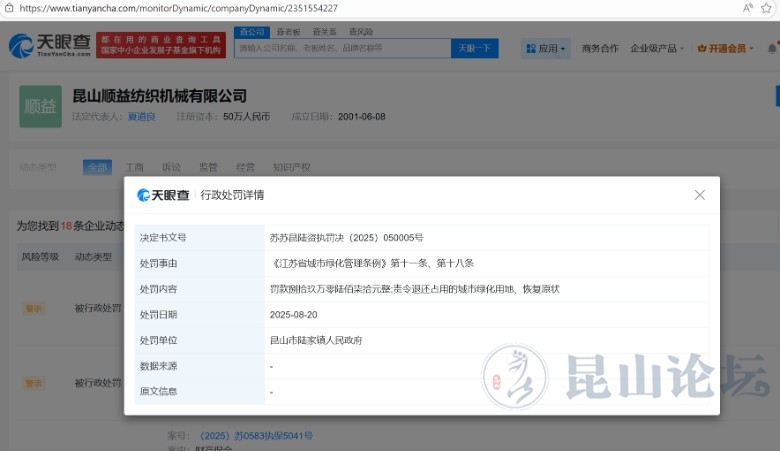Select the 查公司 search tab
780x451 pixels.
[x=250, y=32]
